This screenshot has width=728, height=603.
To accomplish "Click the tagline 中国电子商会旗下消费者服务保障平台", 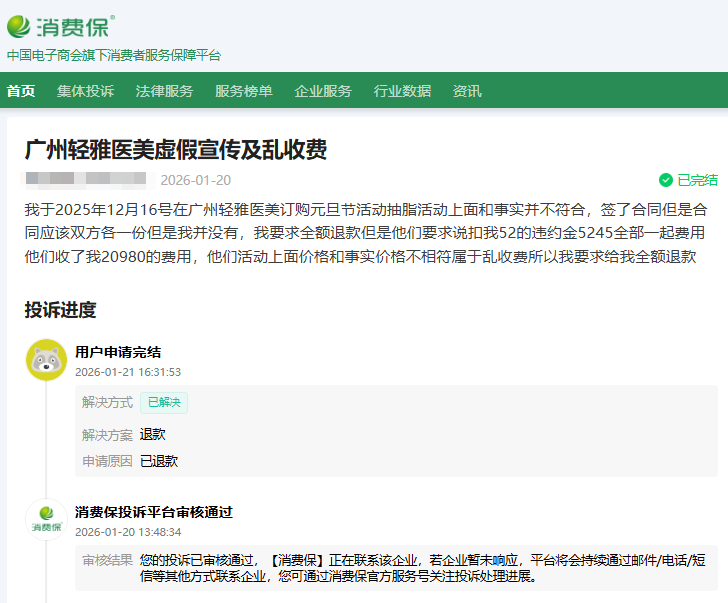I will click(114, 55).
